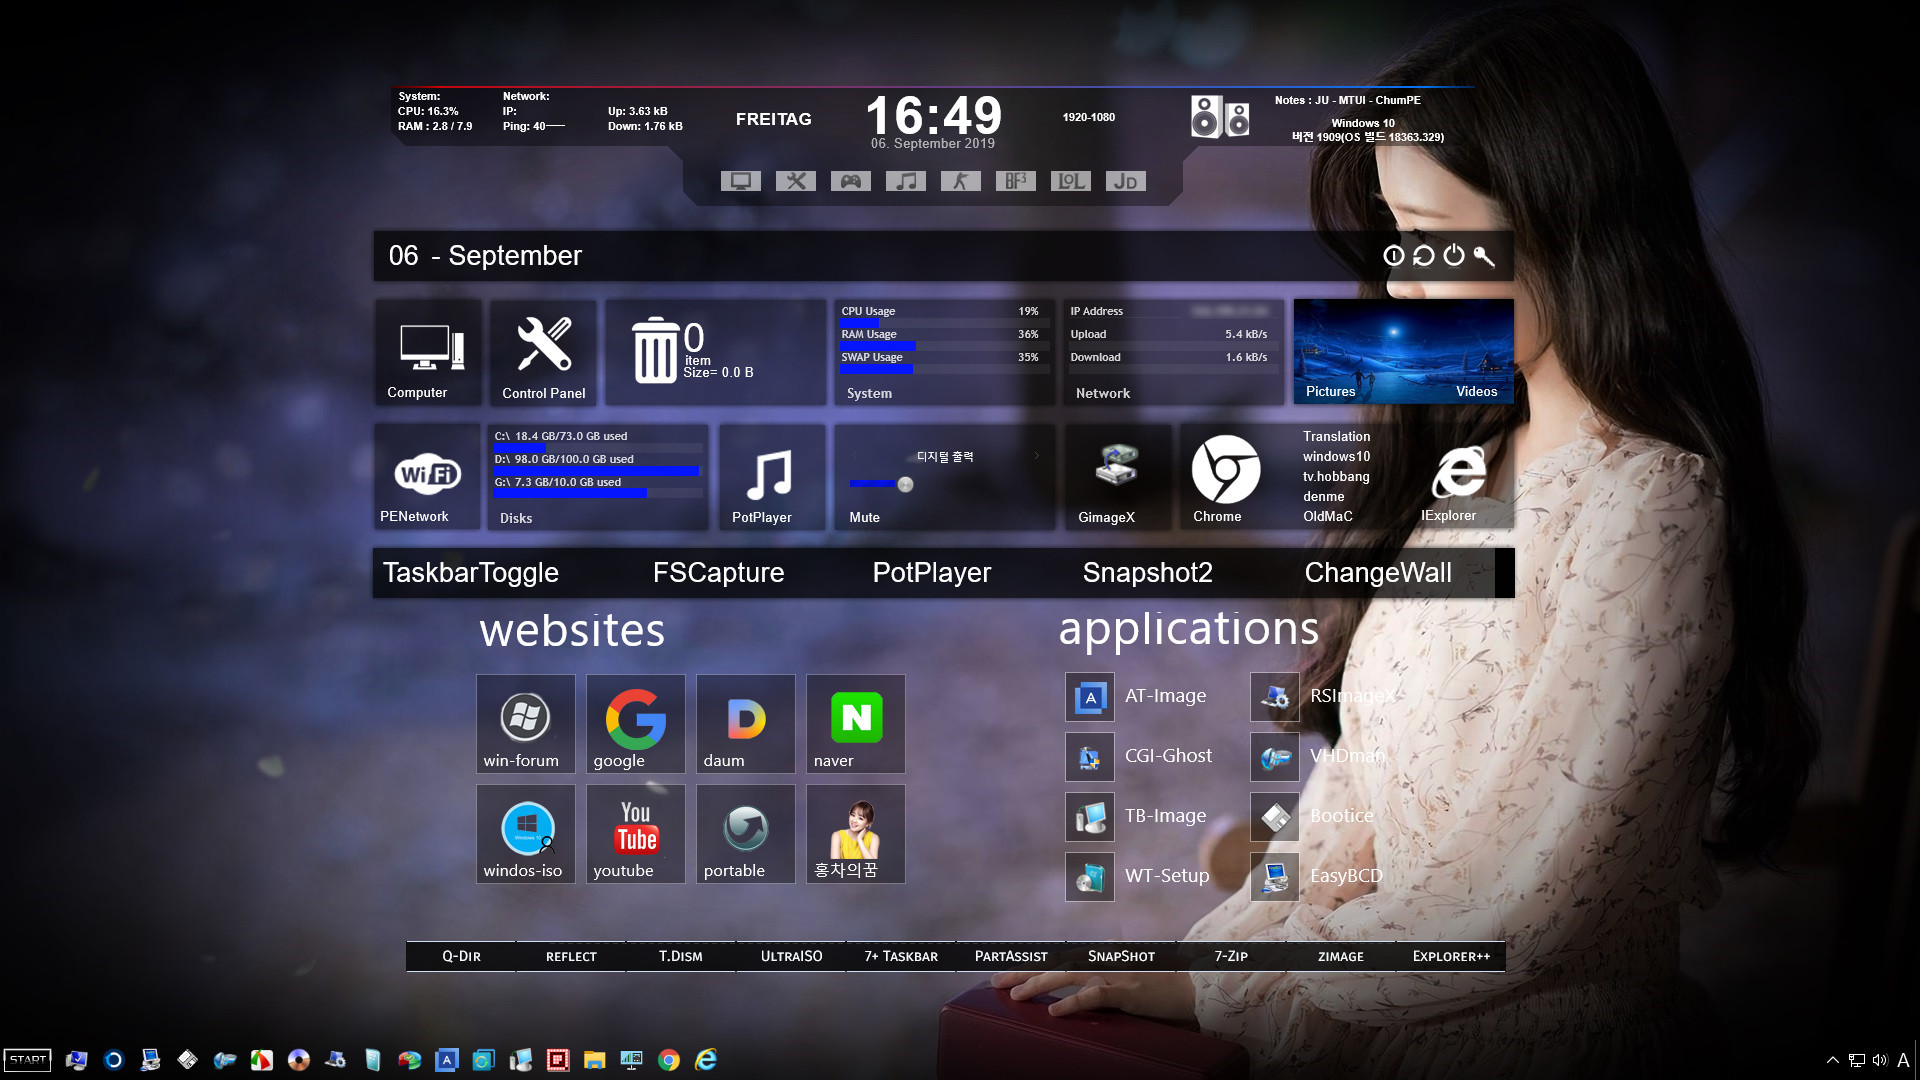This screenshot has height=1080, width=1920.
Task: Open the PENetwork WiFi tile
Action: 428,477
